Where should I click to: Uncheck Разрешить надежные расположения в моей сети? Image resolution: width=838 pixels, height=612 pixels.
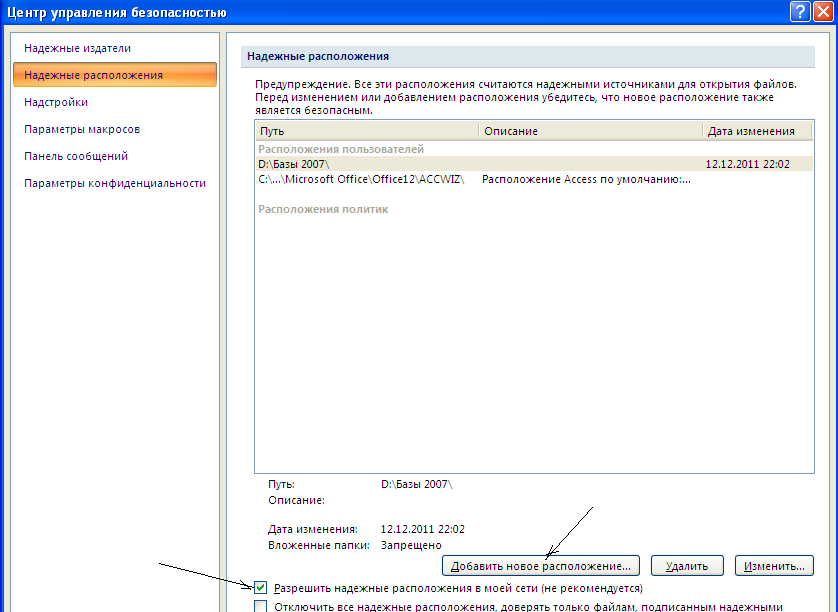pos(260,588)
